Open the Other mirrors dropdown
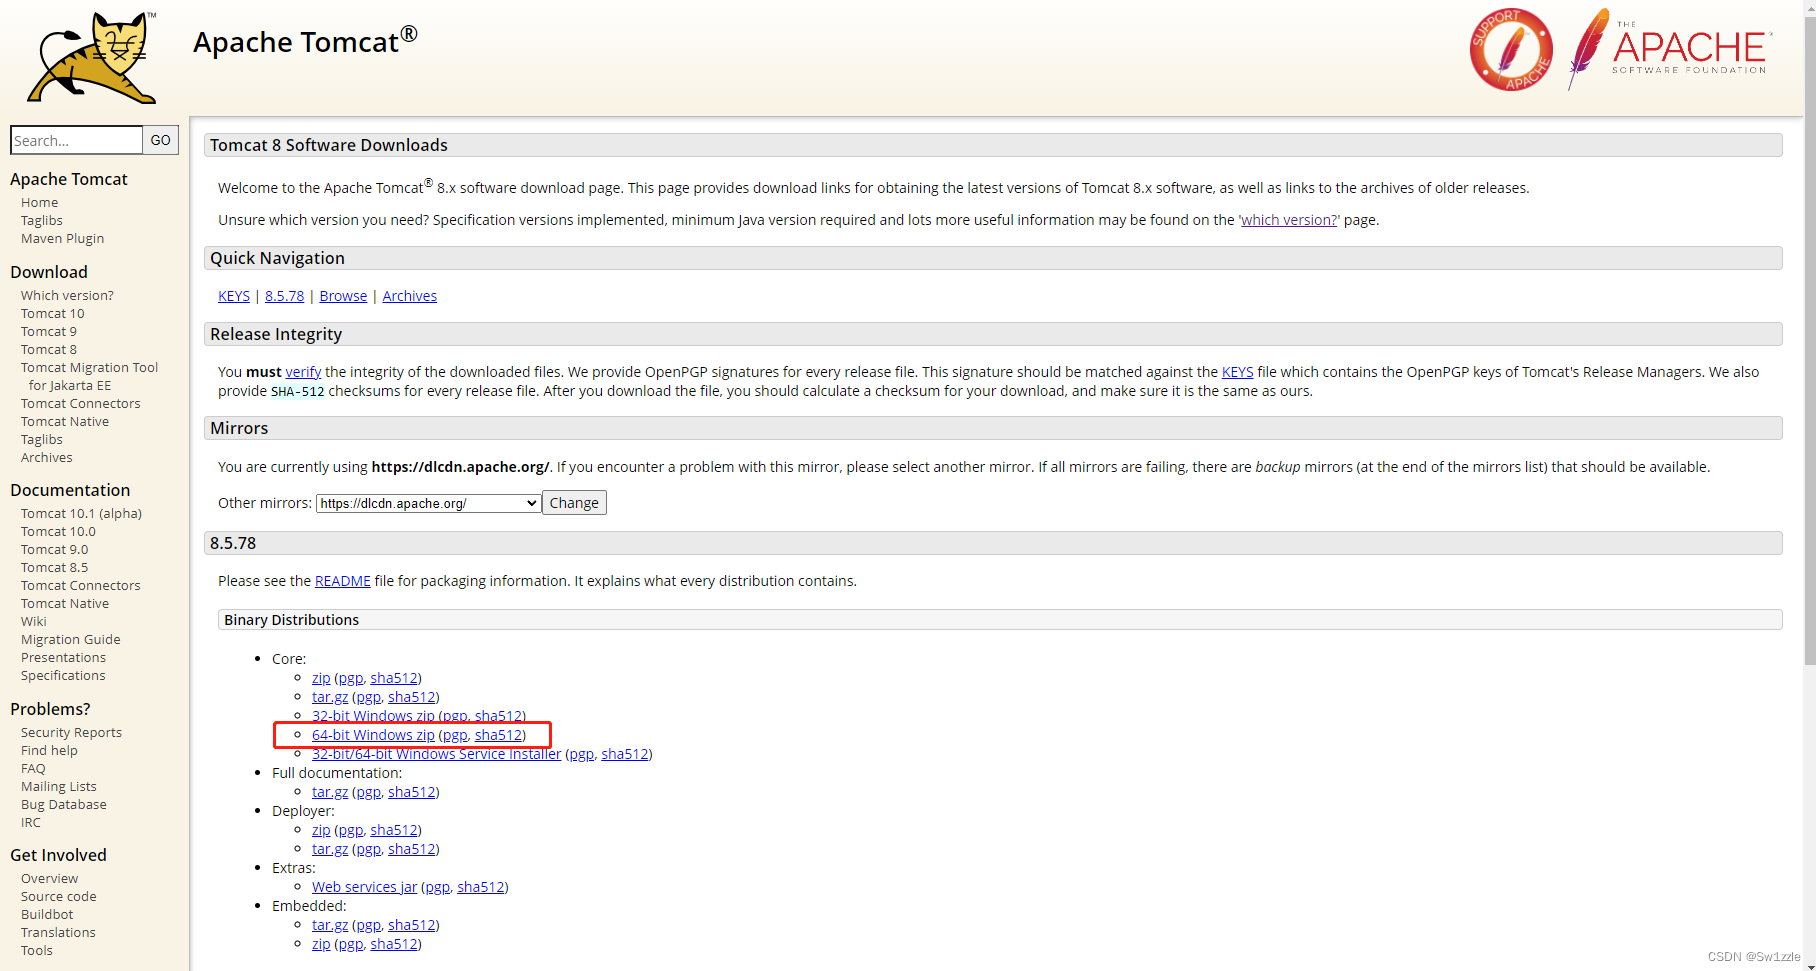Screen dimensions: 1816x971 (429, 503)
